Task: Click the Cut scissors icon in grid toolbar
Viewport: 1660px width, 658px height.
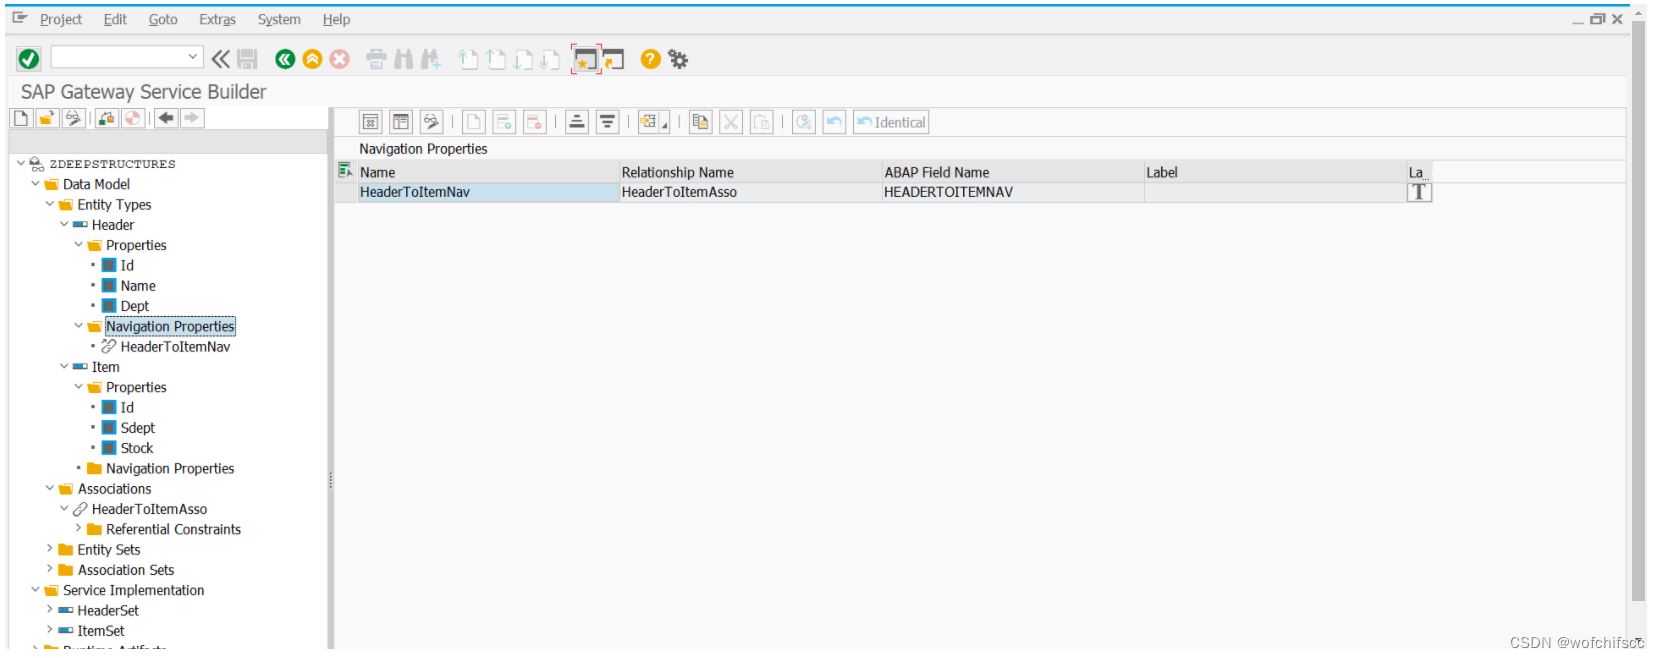Action: click(731, 122)
